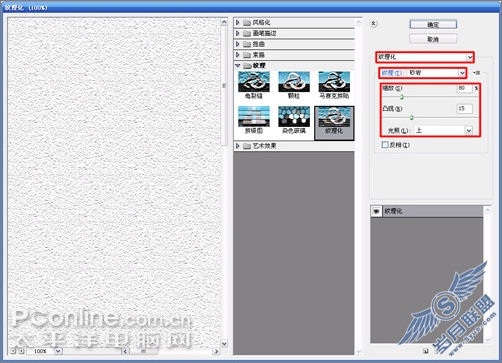Click the preview zoom in plus button
This screenshot has height=363, width=502.
coord(21,351)
